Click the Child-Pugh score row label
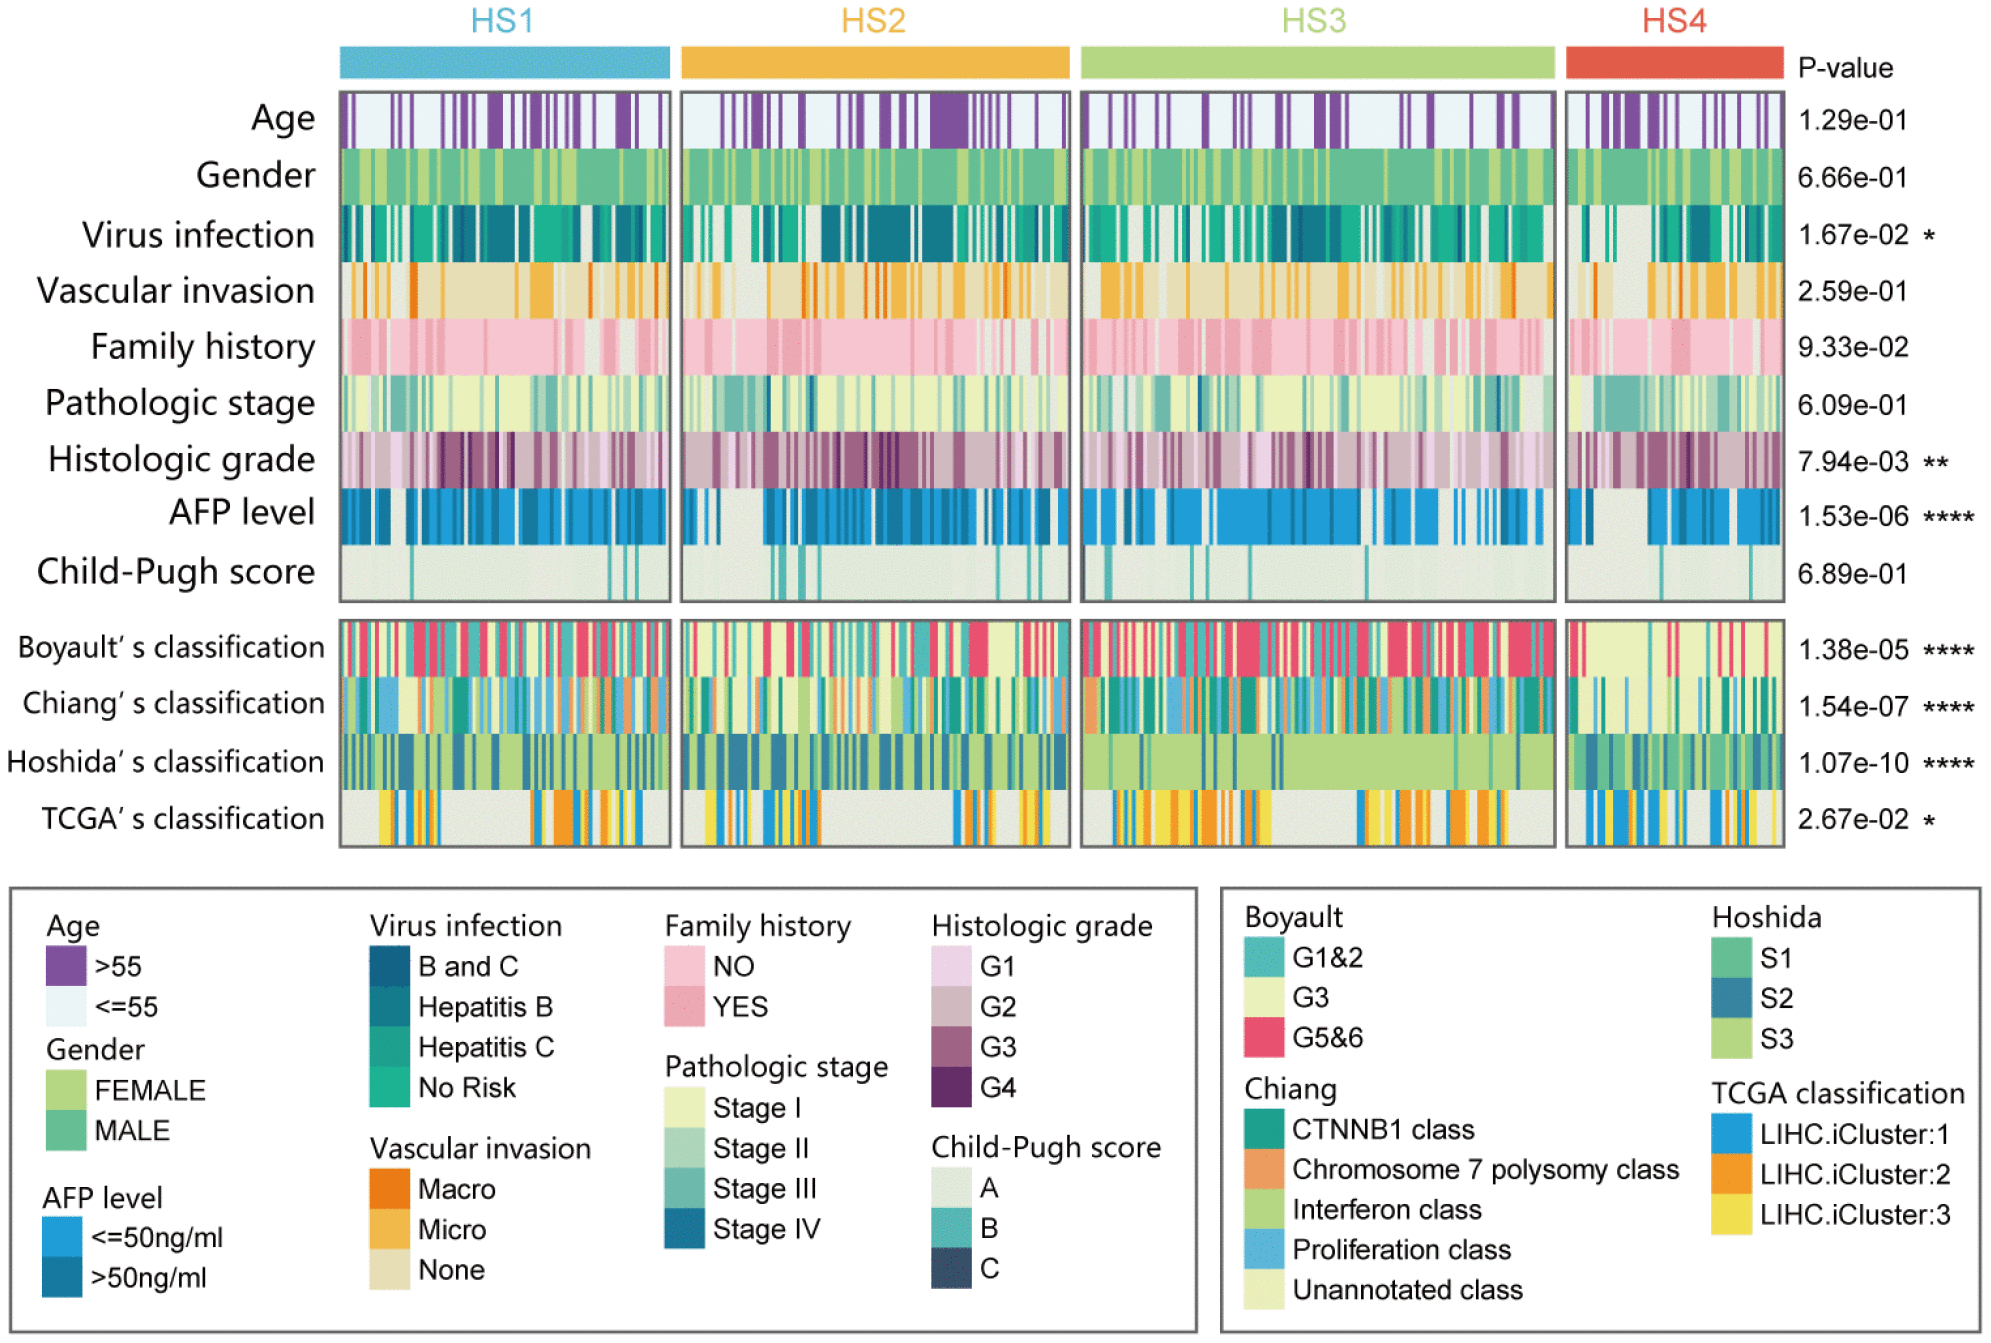This screenshot has width=1991, height=1343. click(176, 571)
